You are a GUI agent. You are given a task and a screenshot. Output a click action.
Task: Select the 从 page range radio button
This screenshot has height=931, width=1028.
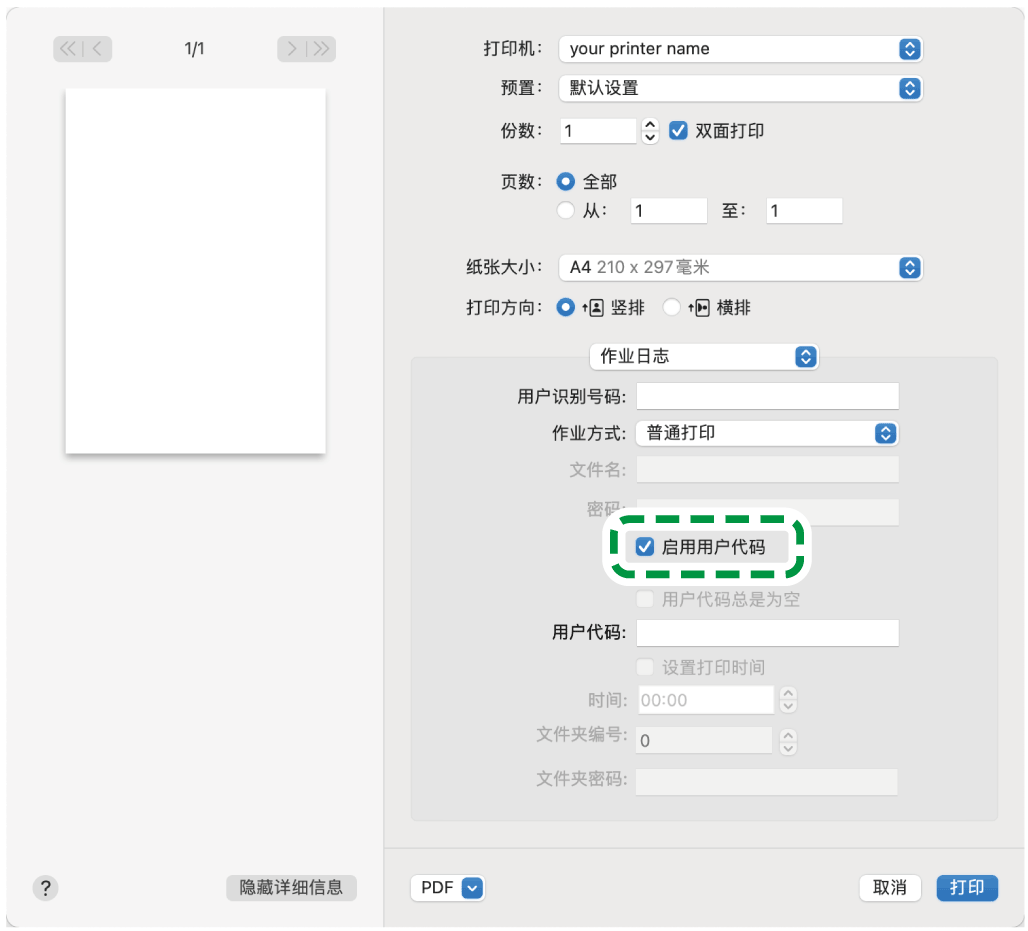[x=565, y=210]
